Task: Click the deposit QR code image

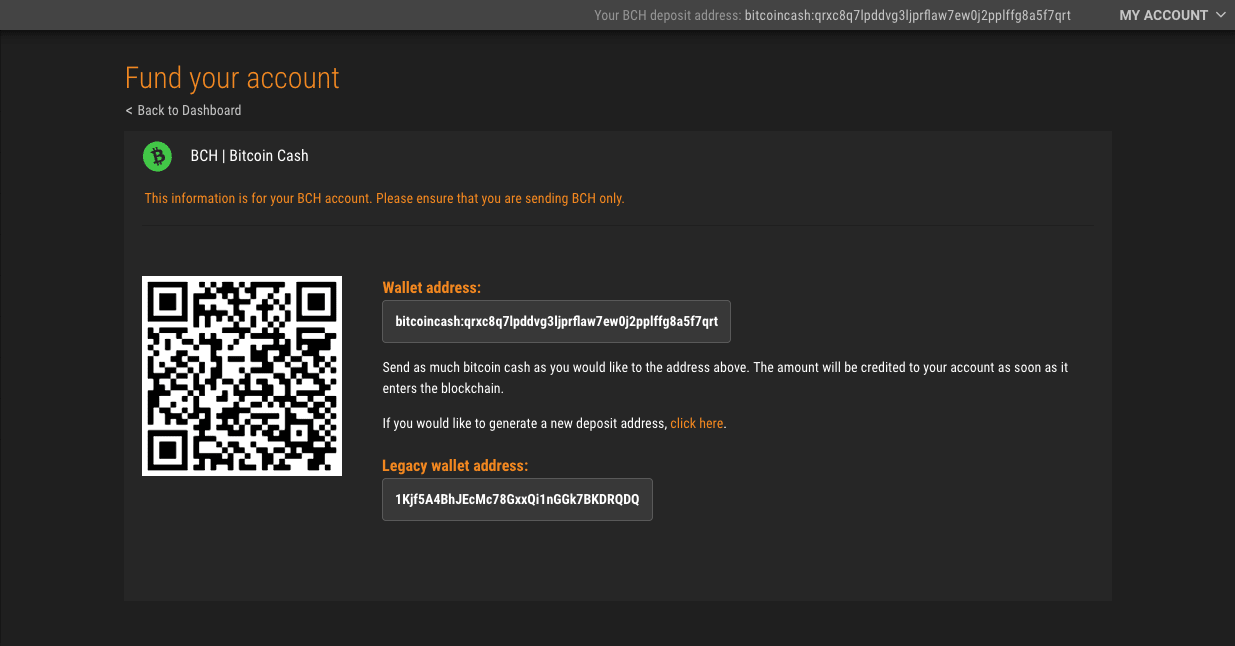Action: coord(242,376)
